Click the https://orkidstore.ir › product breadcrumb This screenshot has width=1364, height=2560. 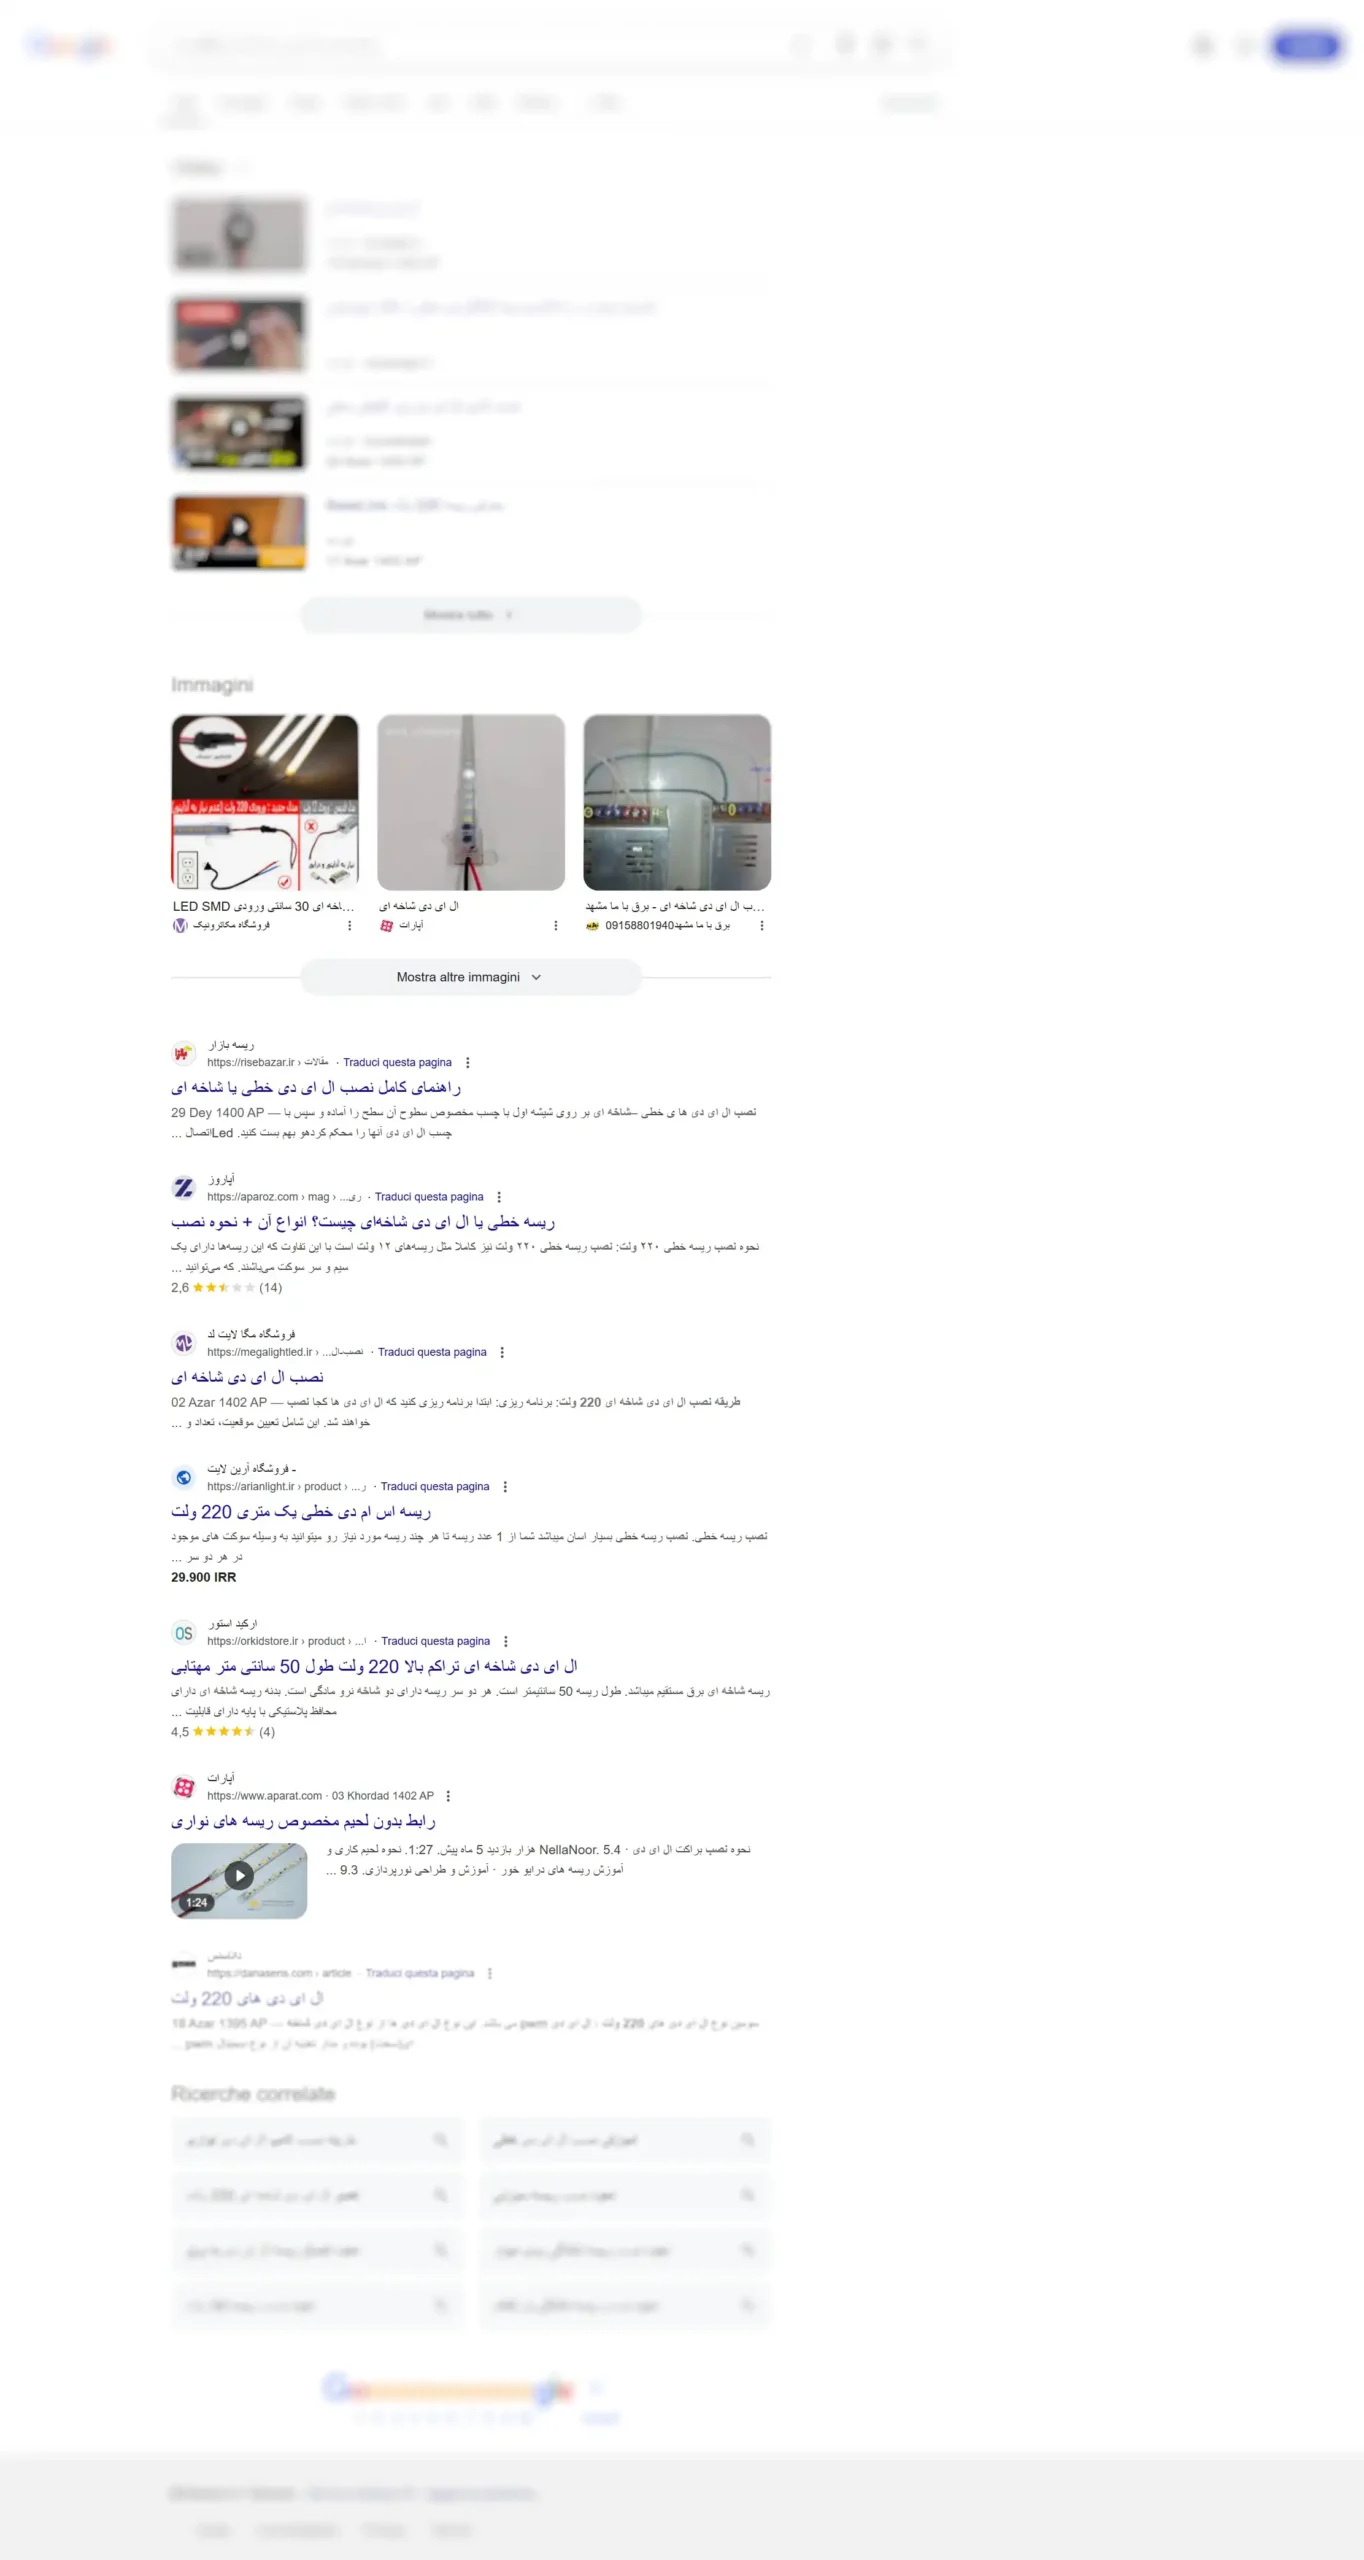click(287, 1641)
